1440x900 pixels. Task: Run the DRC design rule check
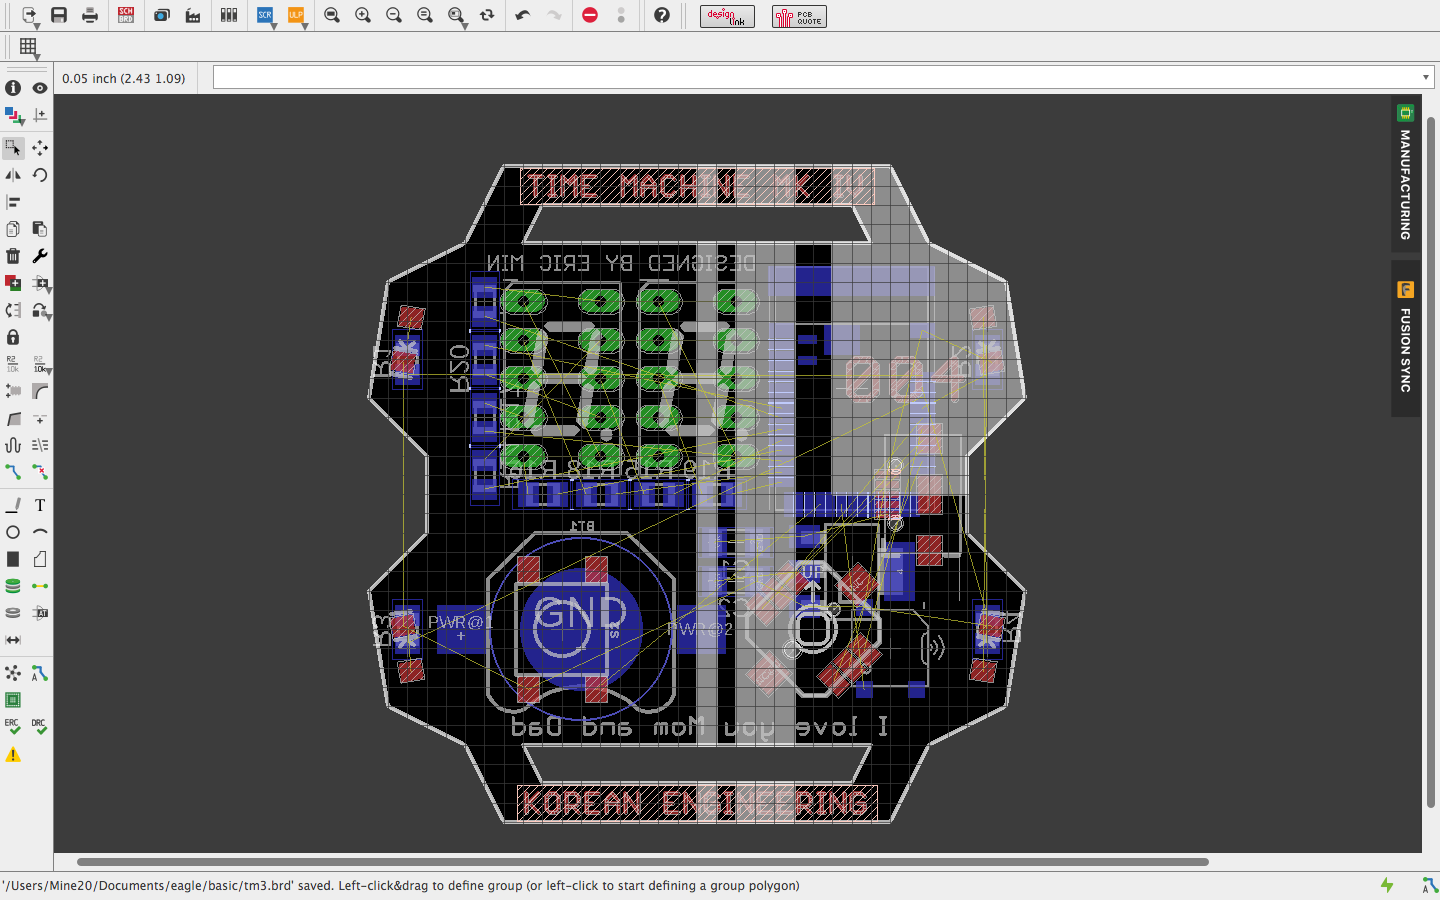[x=39, y=726]
